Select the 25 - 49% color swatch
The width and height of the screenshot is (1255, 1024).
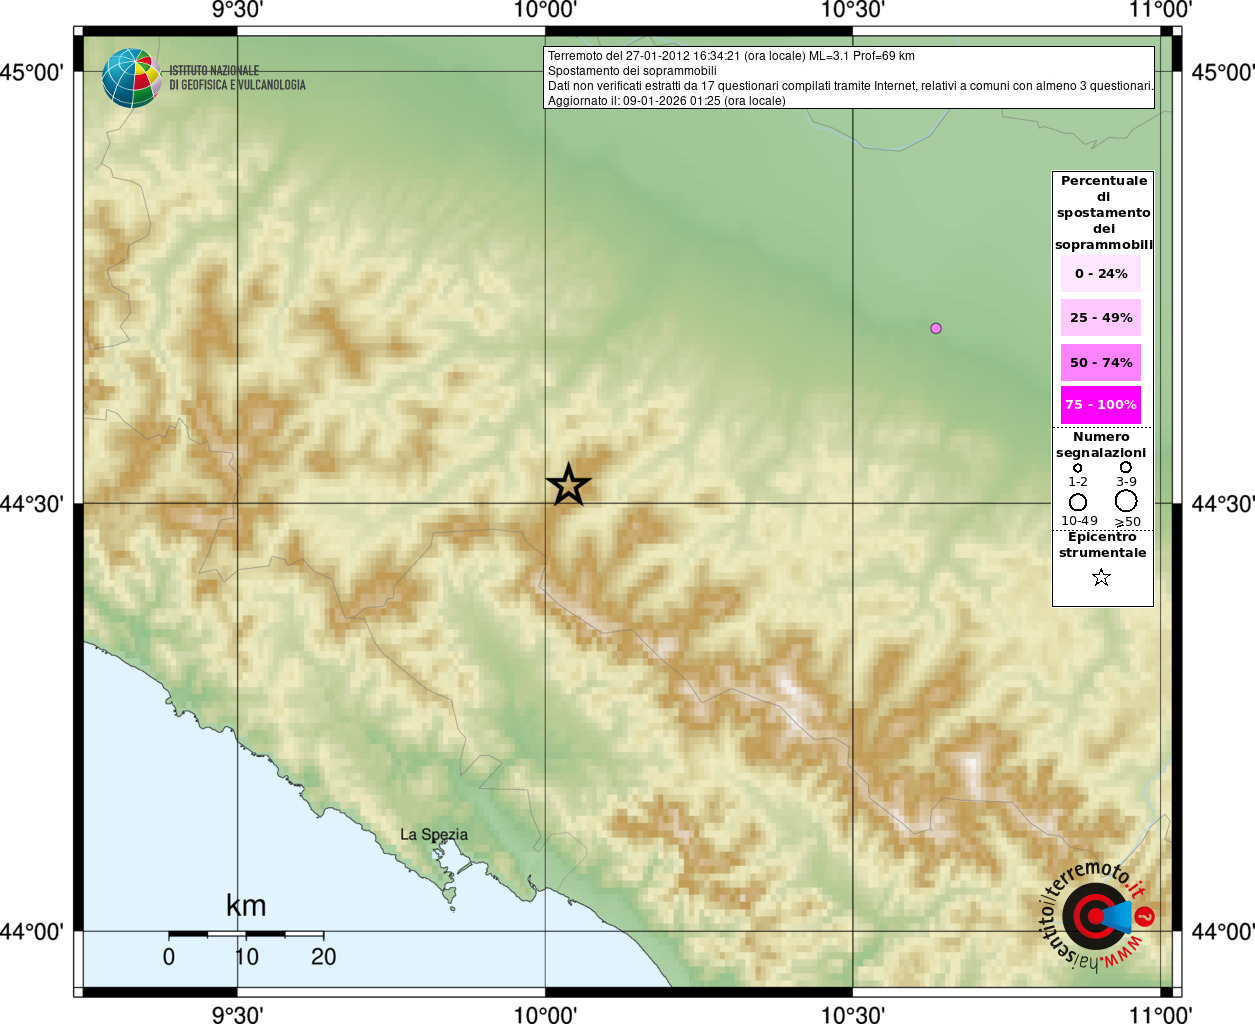(x=1101, y=318)
